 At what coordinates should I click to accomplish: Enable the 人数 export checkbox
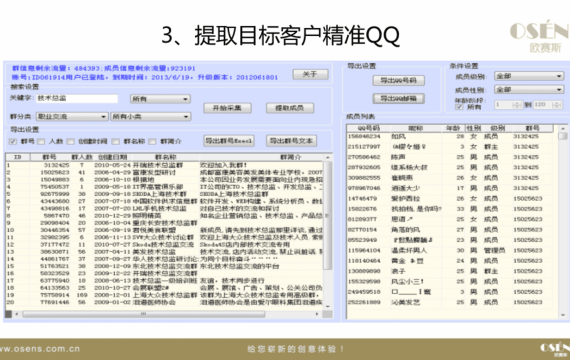click(x=41, y=141)
